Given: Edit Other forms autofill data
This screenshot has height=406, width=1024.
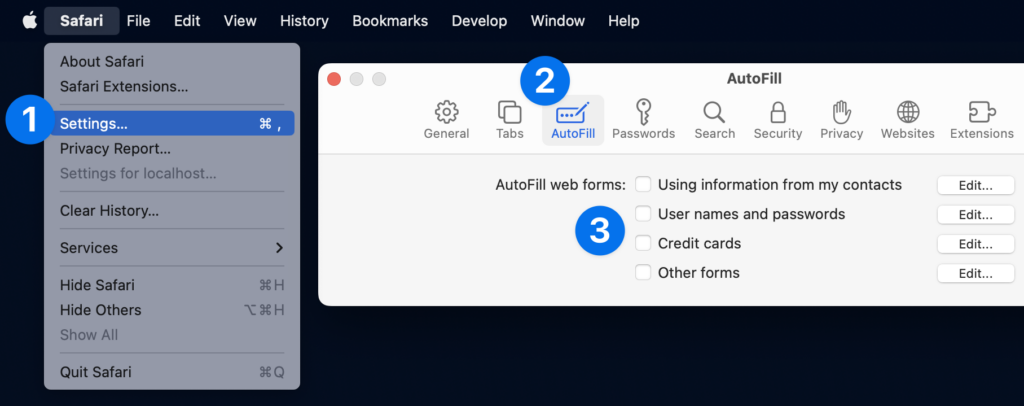Looking at the screenshot, I should pyautogui.click(x=976, y=273).
